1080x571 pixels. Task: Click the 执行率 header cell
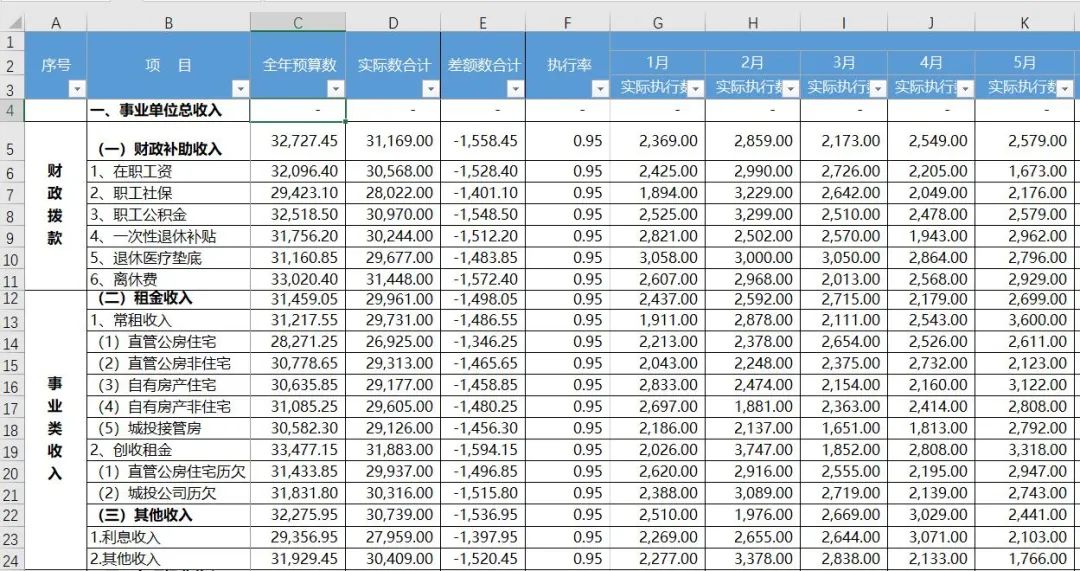tap(568, 65)
